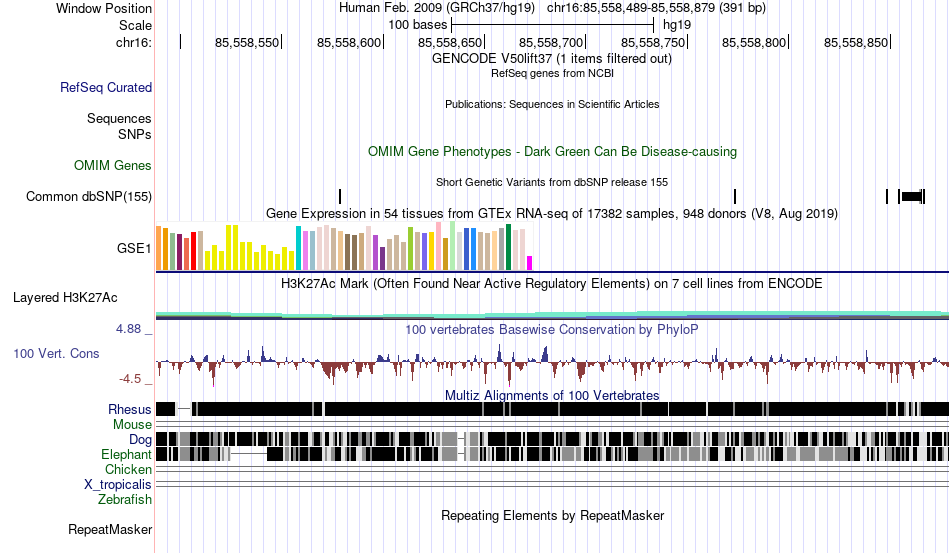Click the Dog alignment block row

point(552,439)
